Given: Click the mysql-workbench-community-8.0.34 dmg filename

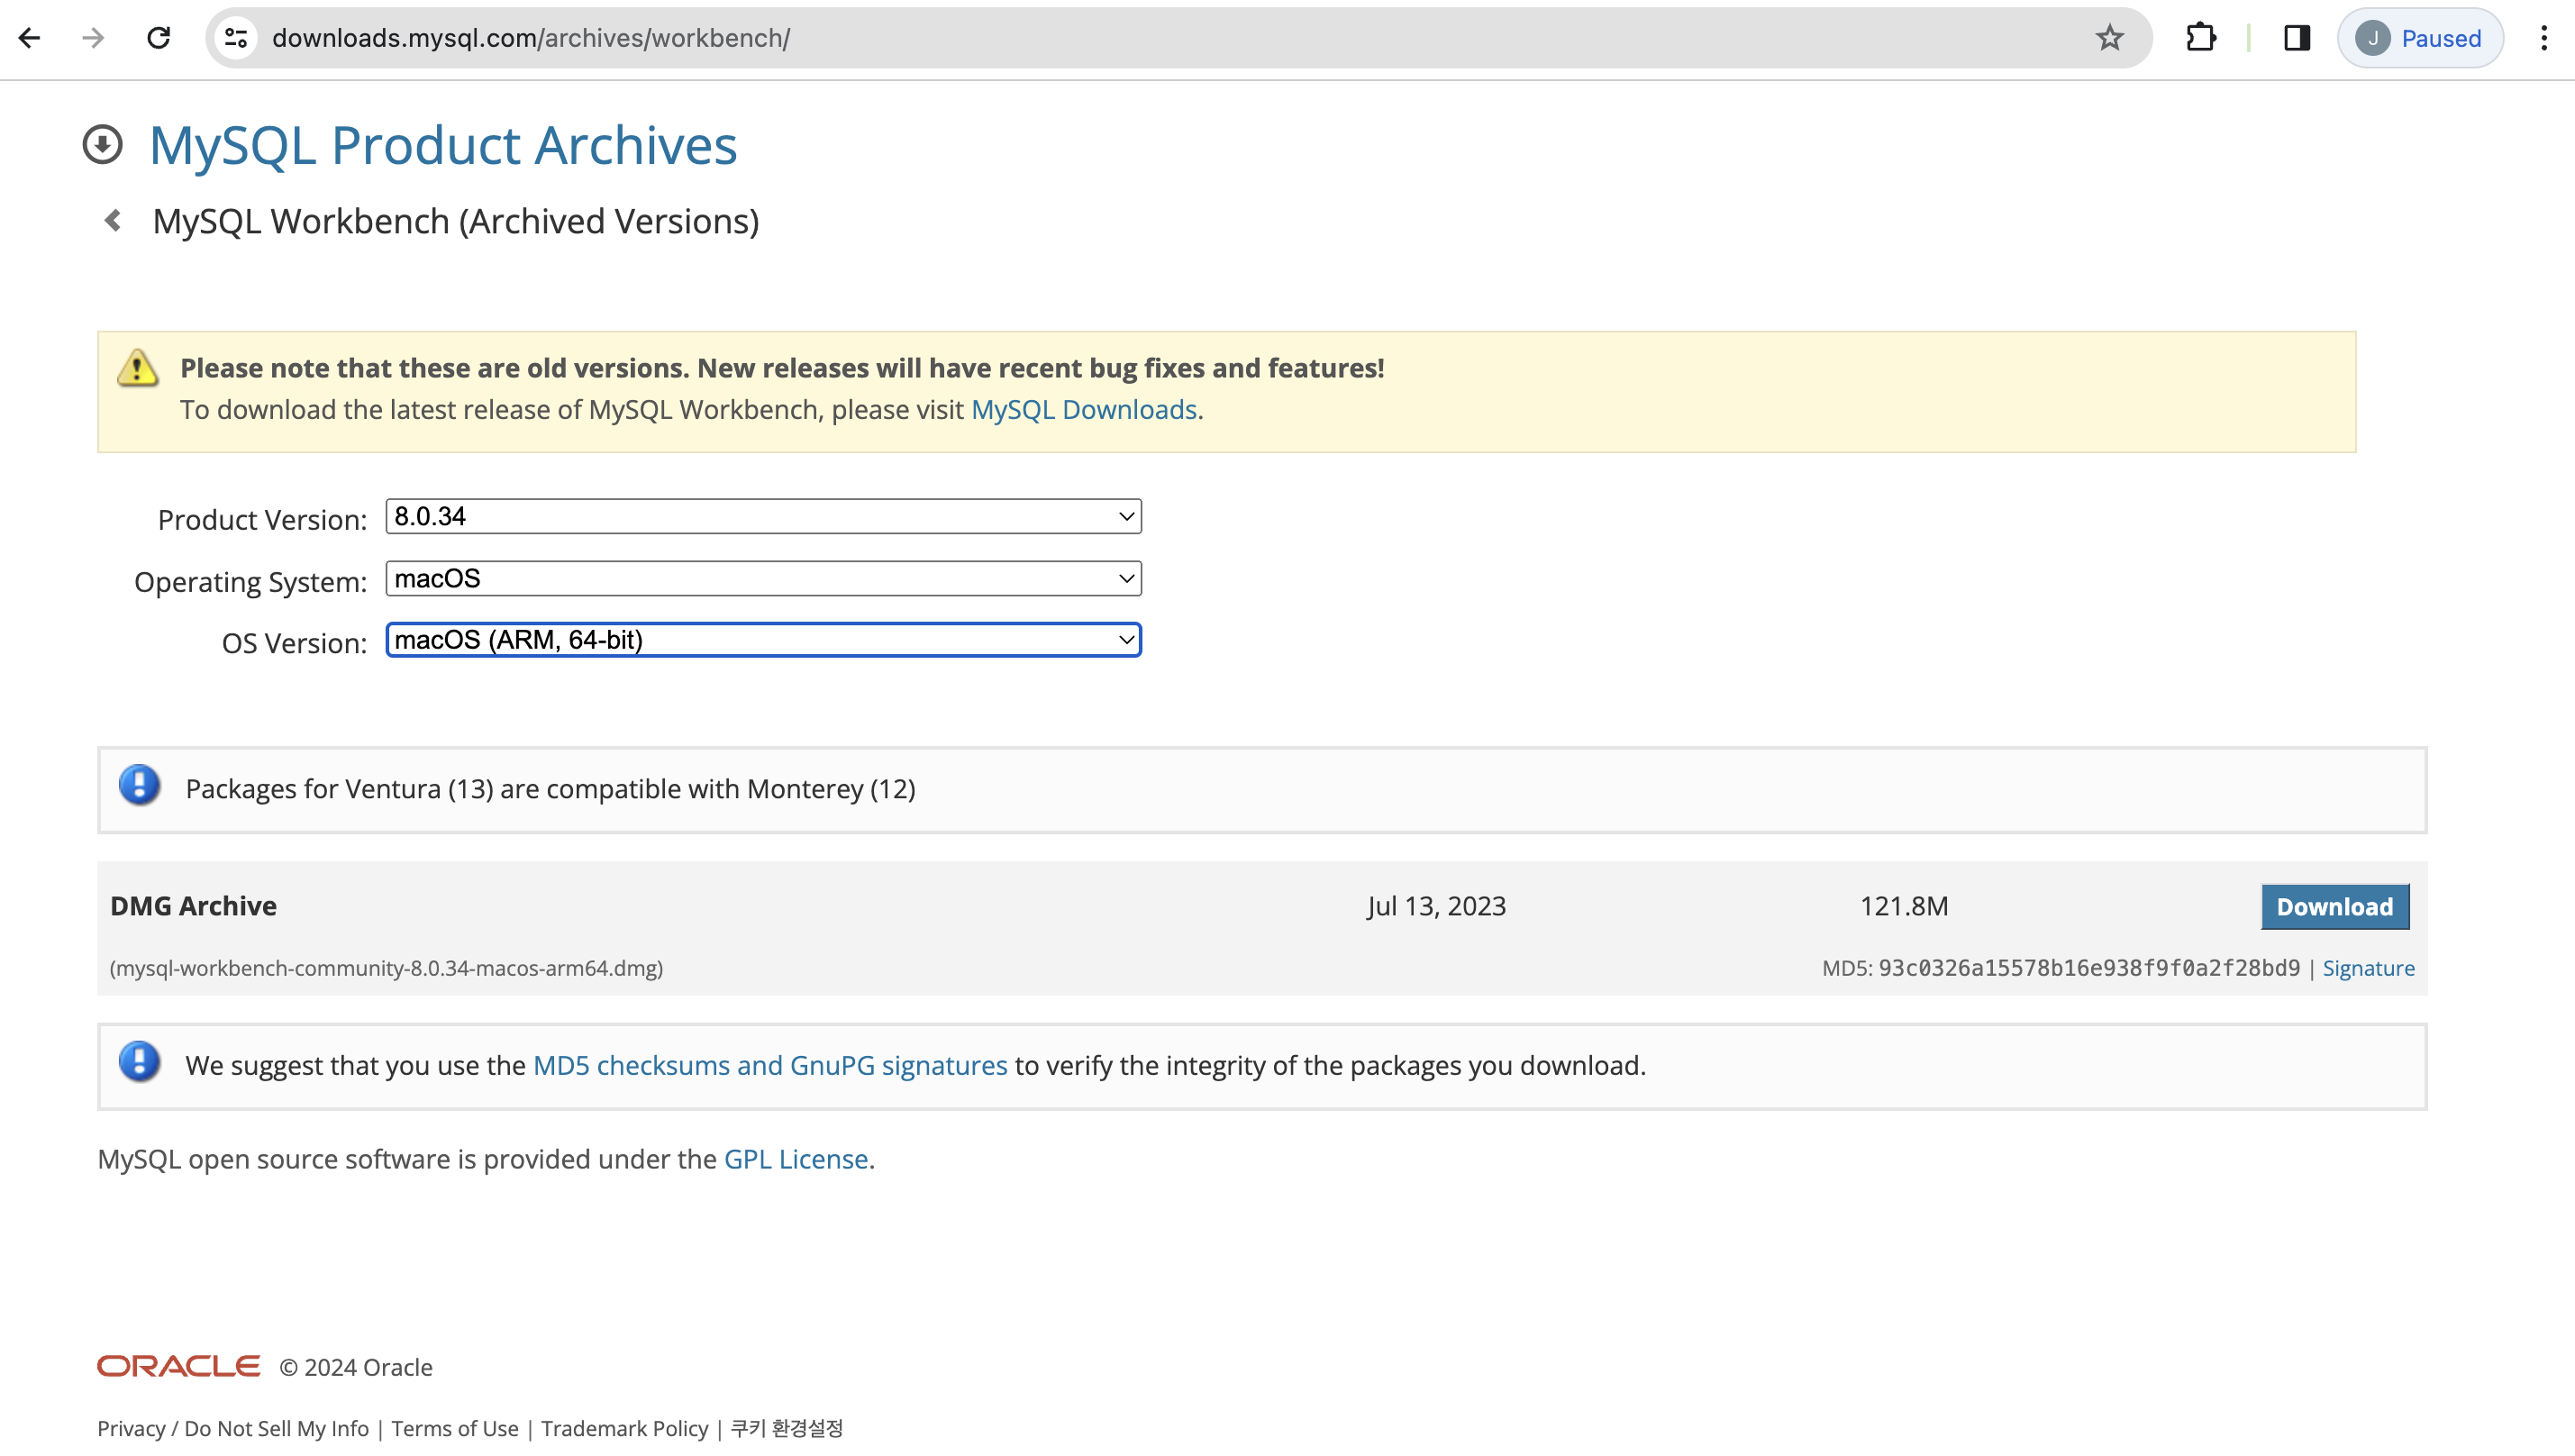Looking at the screenshot, I should [386, 968].
